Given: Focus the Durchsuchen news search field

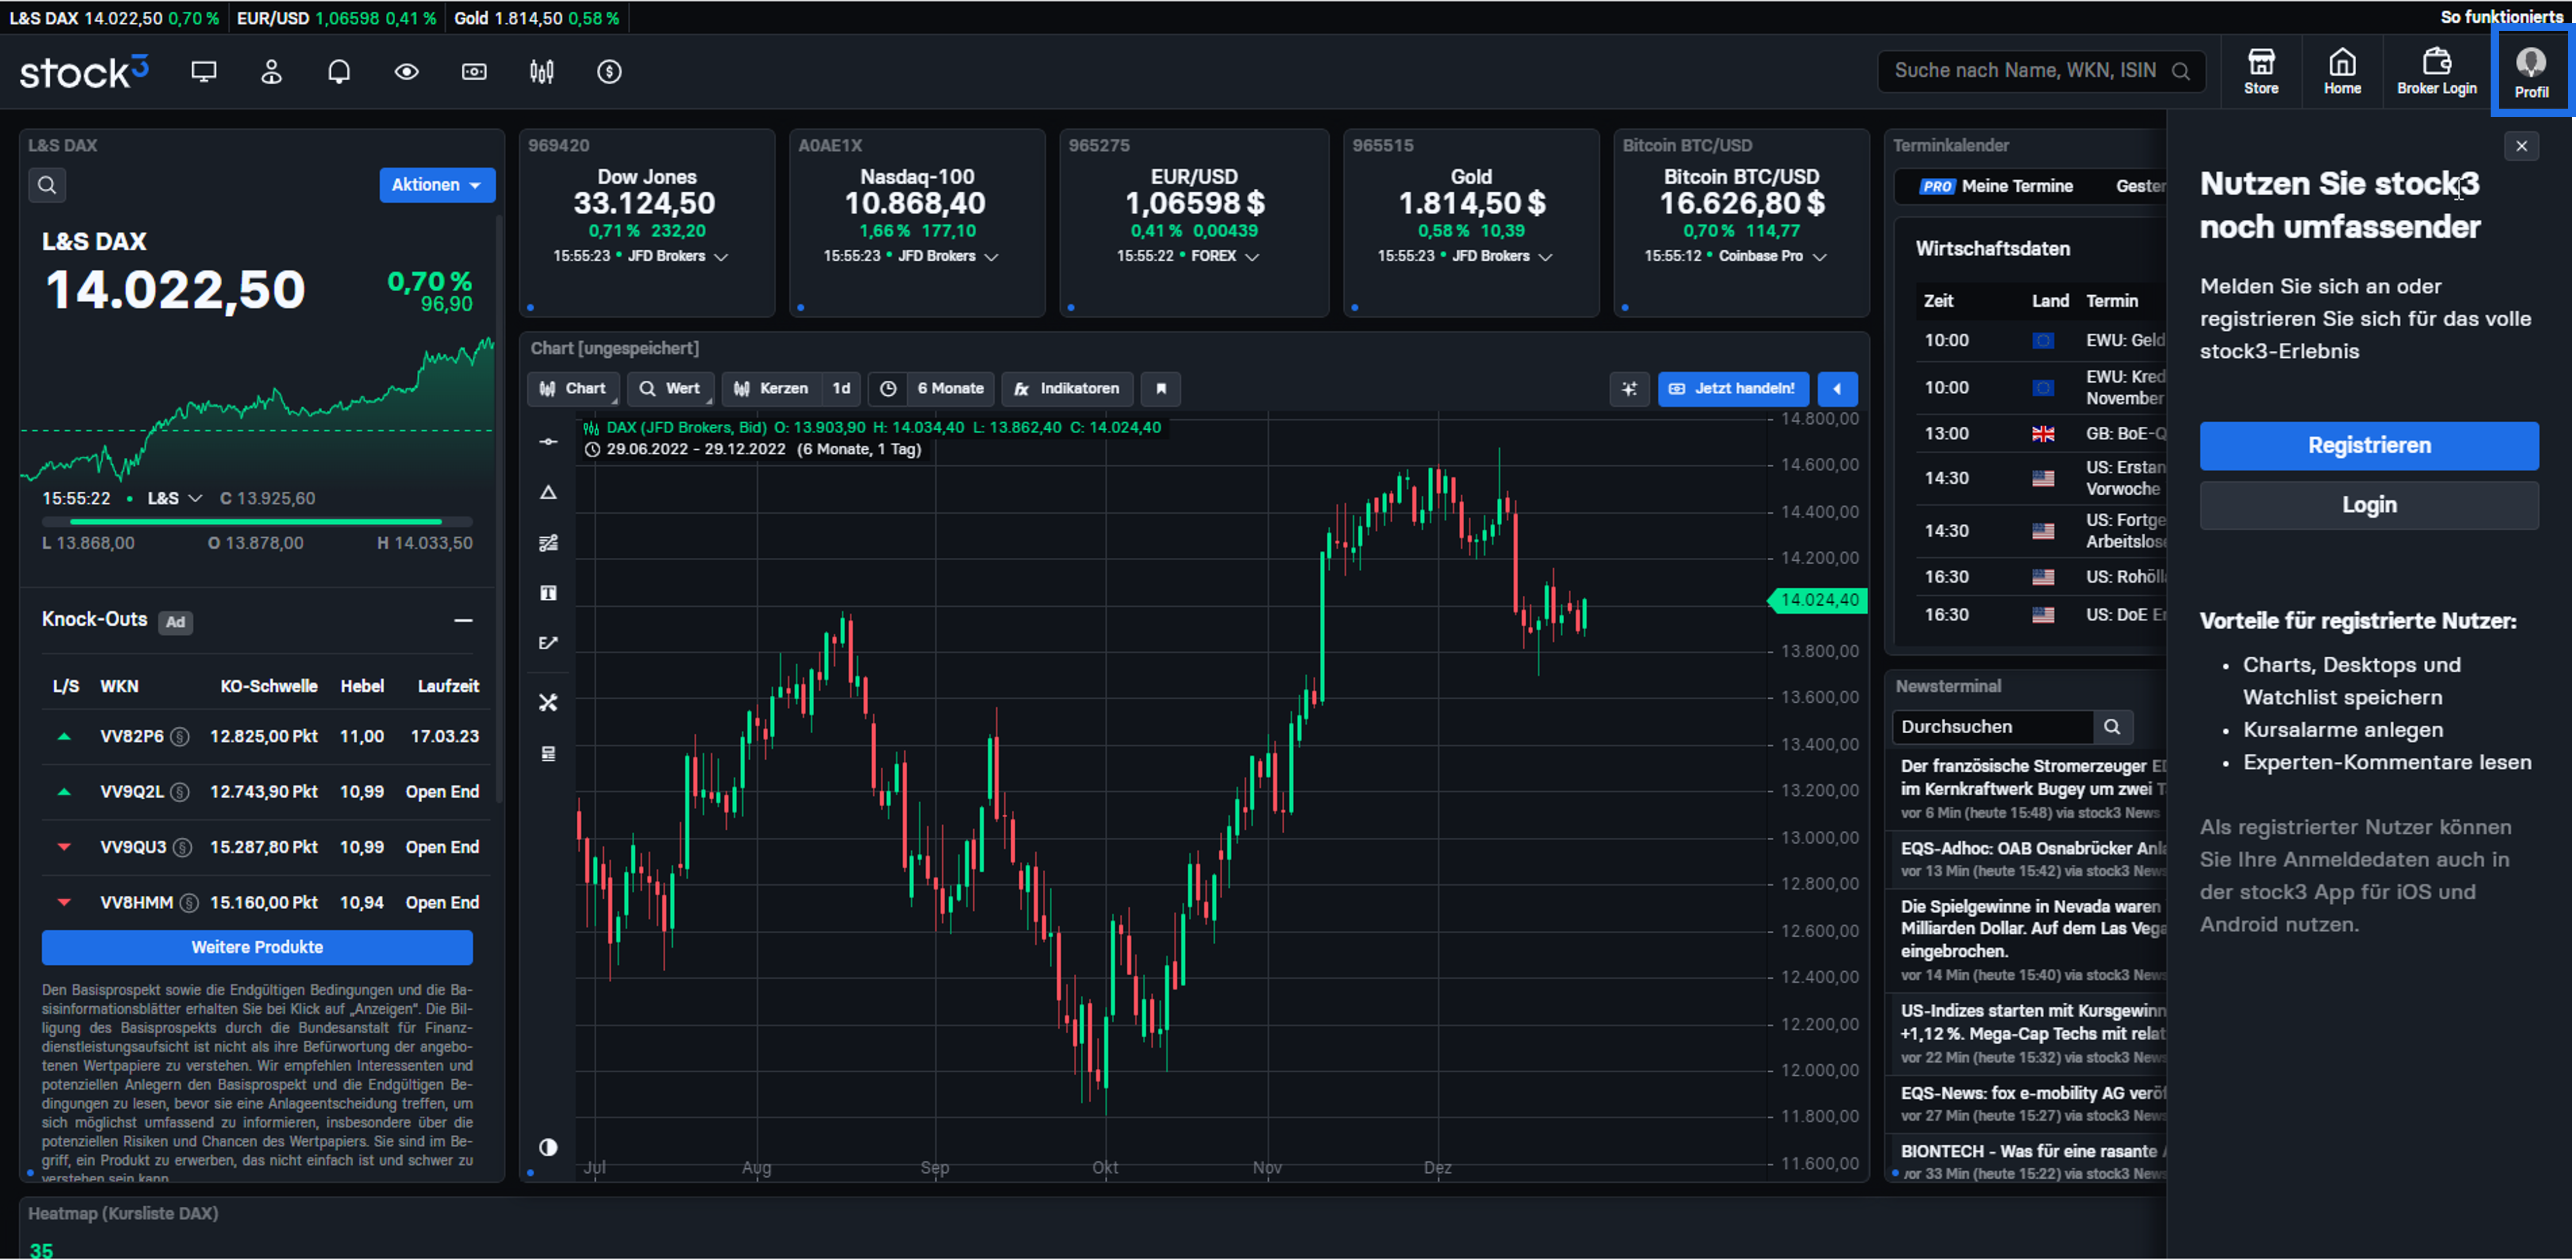Looking at the screenshot, I should [1993, 727].
